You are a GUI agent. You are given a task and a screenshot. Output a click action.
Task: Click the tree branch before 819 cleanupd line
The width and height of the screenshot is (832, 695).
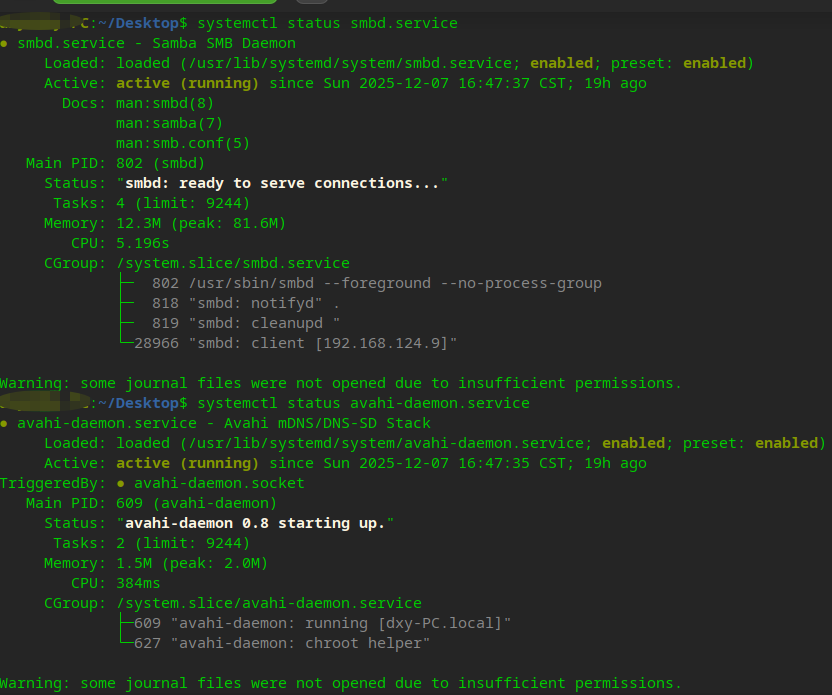tap(127, 324)
